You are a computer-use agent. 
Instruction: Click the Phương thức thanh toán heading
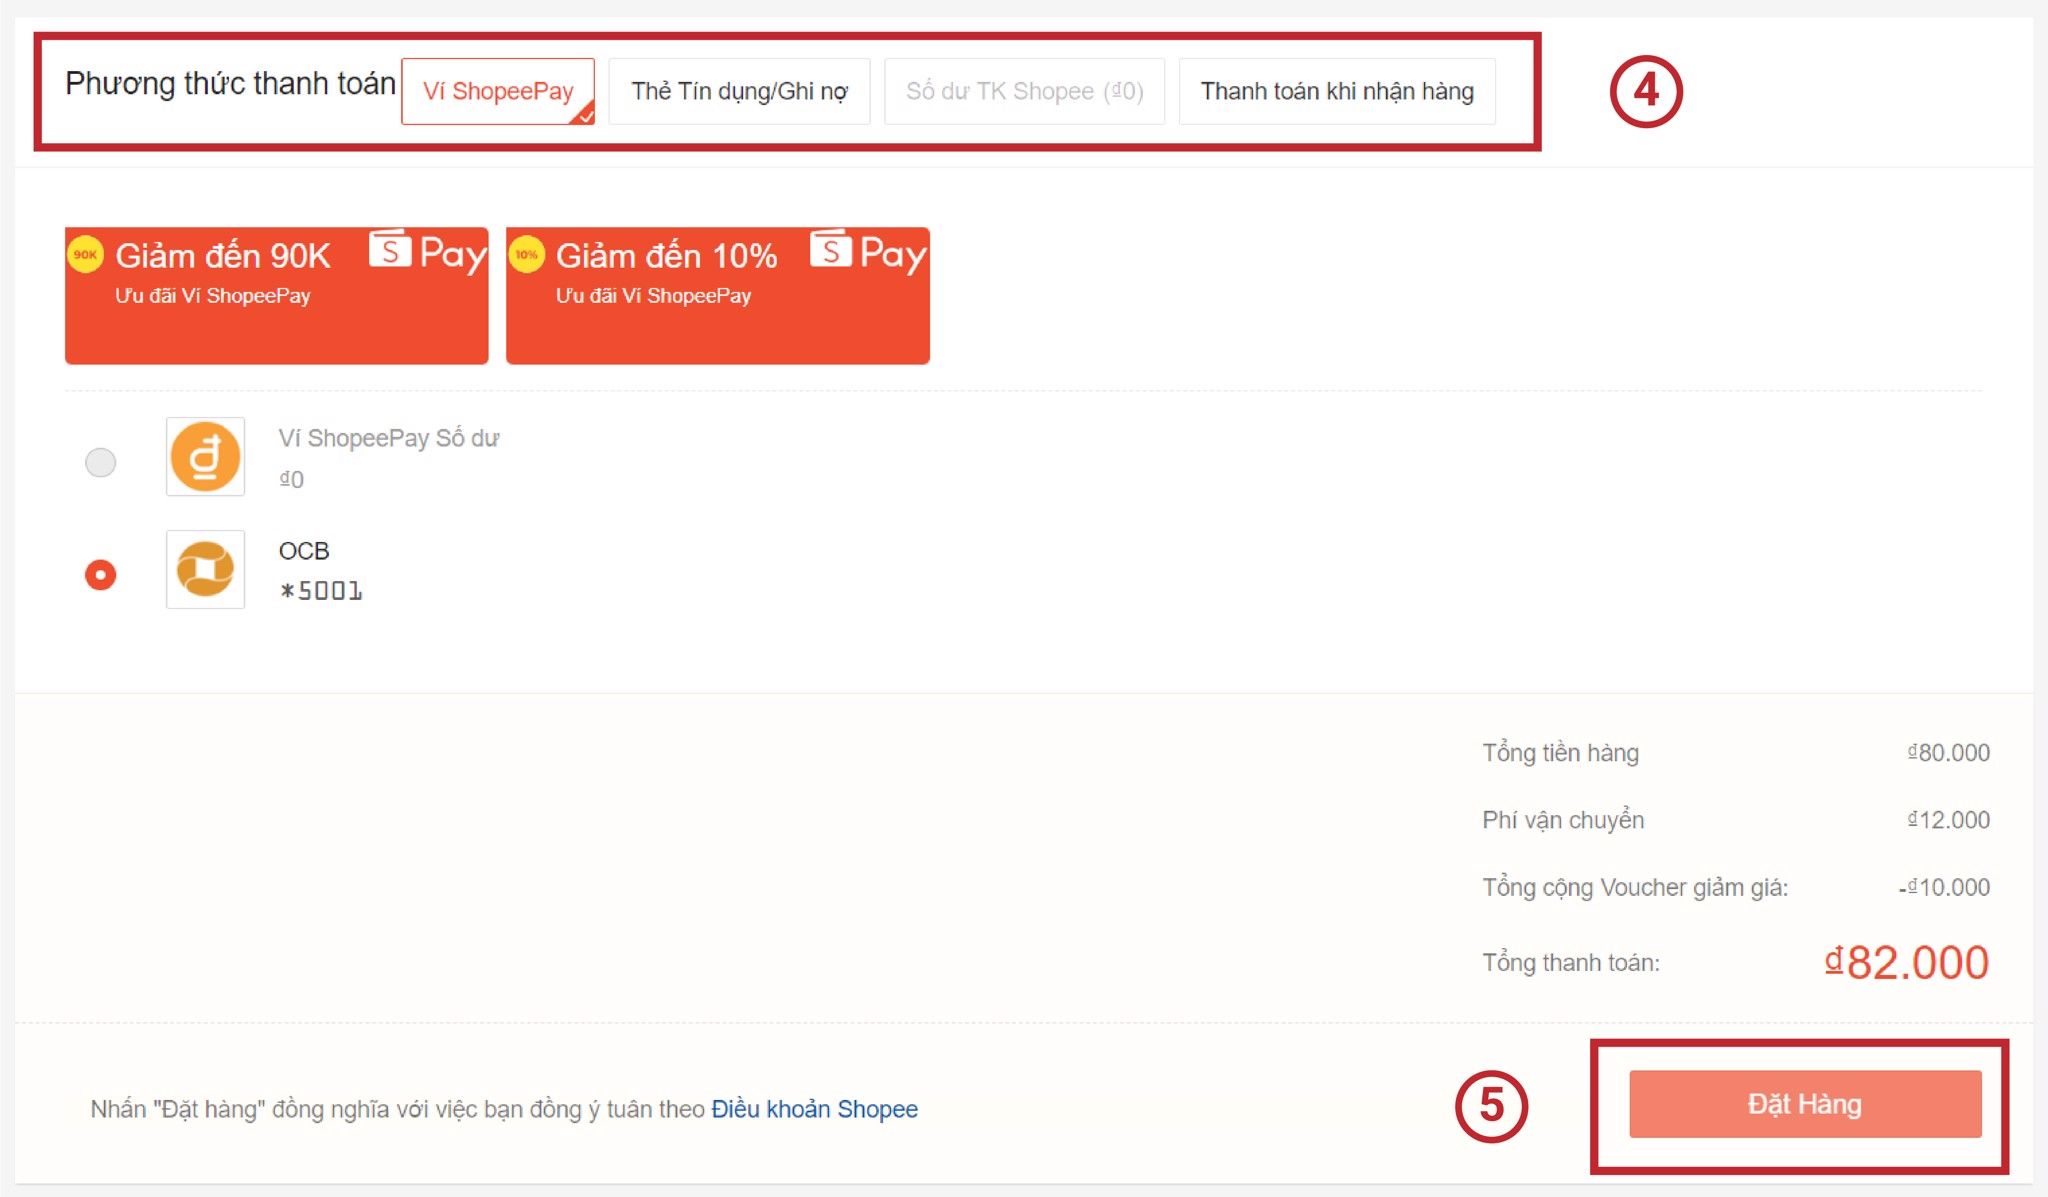(230, 84)
